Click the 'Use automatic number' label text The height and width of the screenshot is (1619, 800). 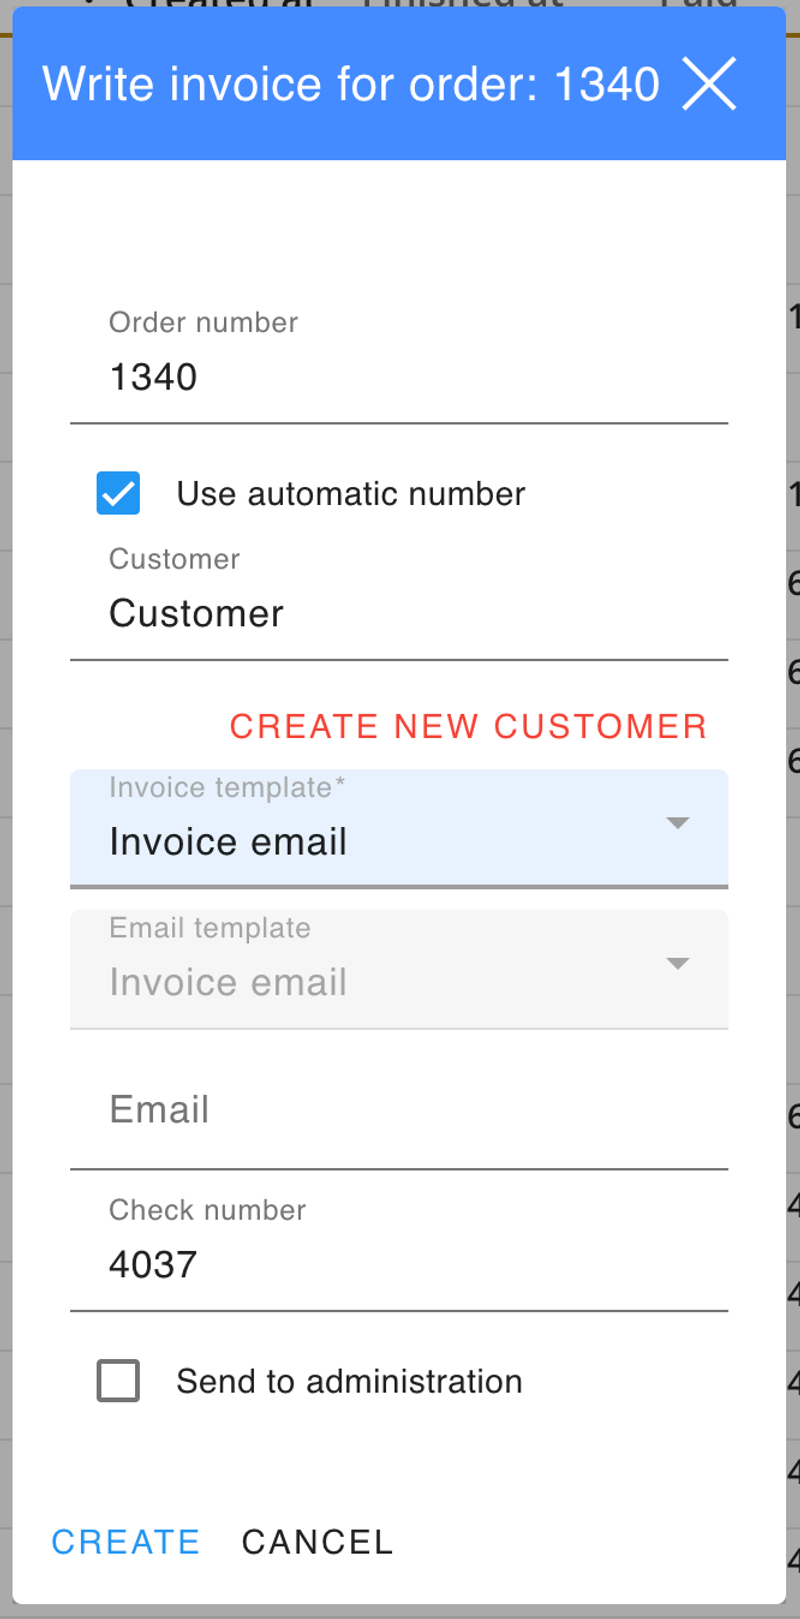(350, 494)
